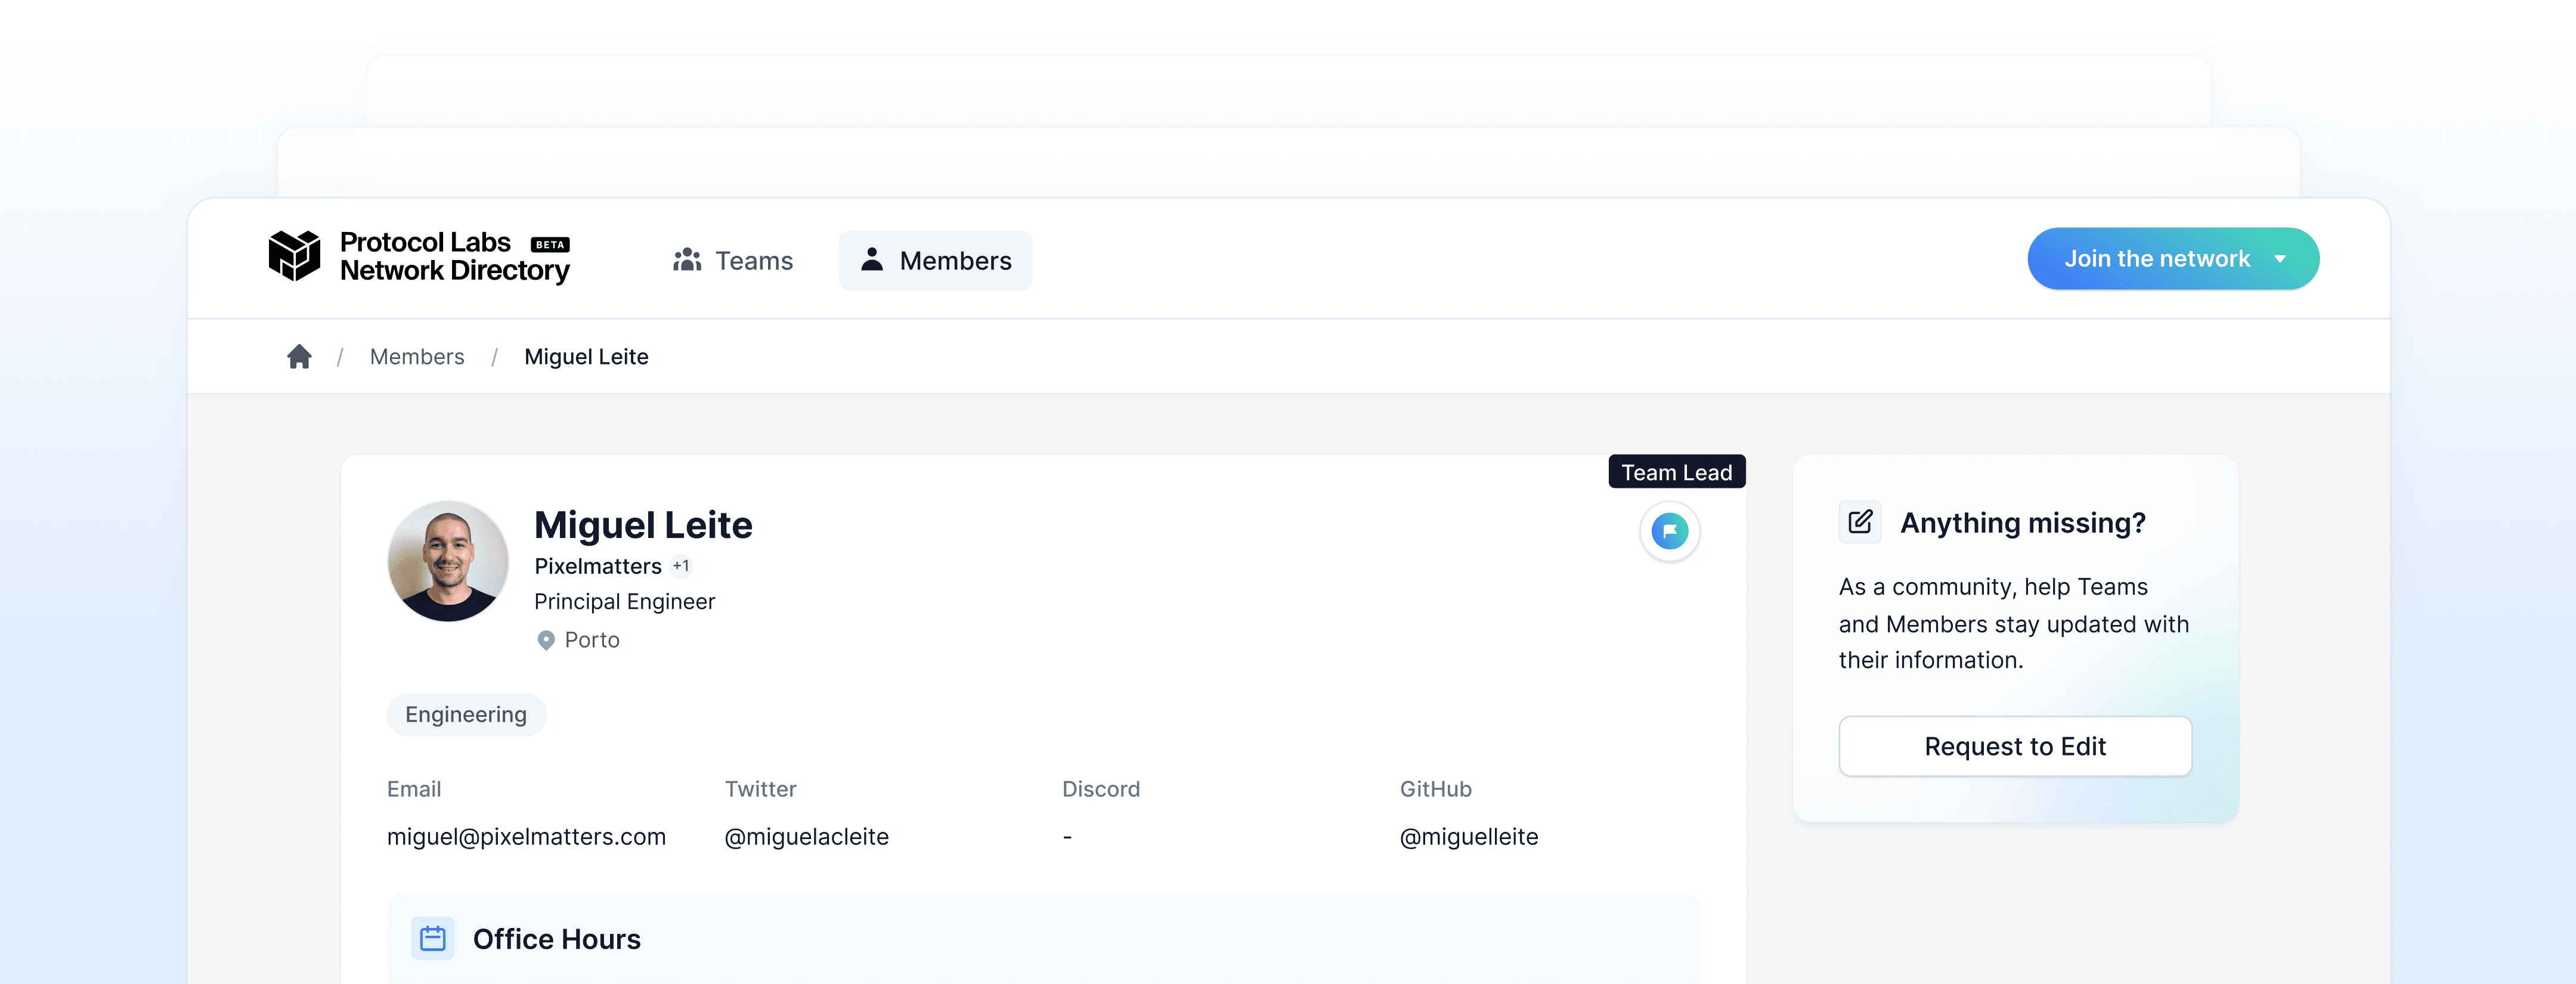Viewport: 2576px width, 984px height.
Task: Toggle the Team Lead badge
Action: point(1676,471)
